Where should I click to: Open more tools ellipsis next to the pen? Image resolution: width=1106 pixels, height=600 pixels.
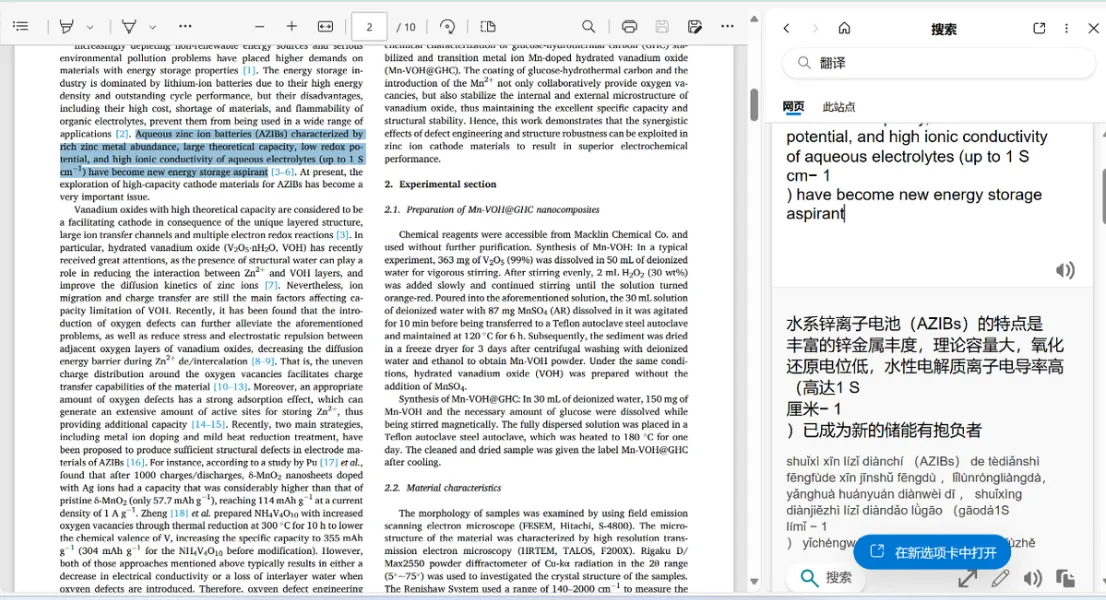(x=185, y=27)
